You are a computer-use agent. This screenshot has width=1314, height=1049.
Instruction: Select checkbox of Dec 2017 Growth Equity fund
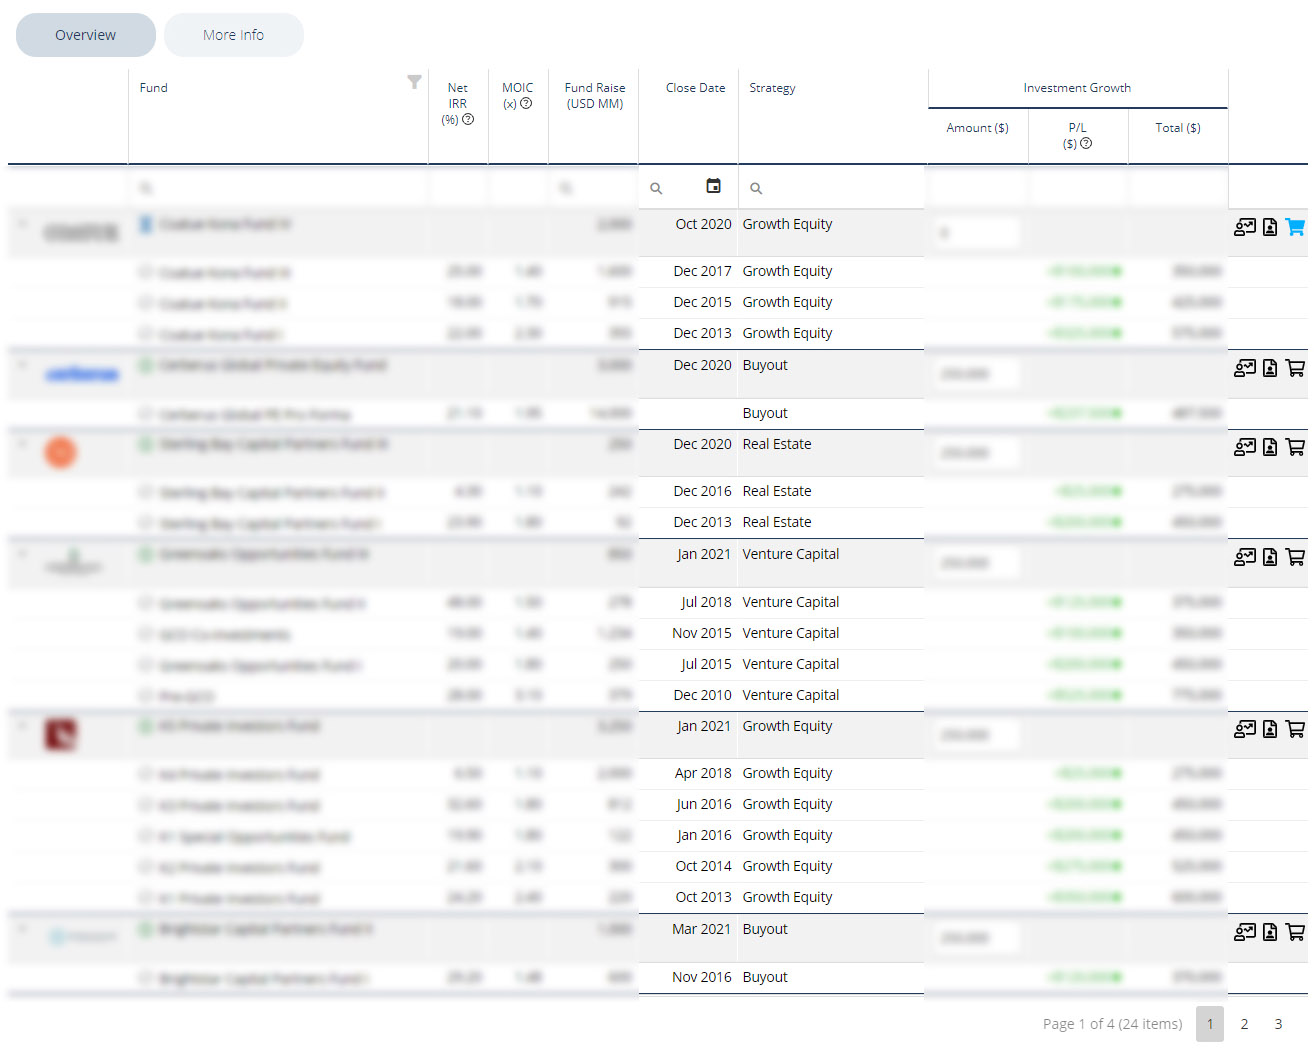tap(146, 272)
